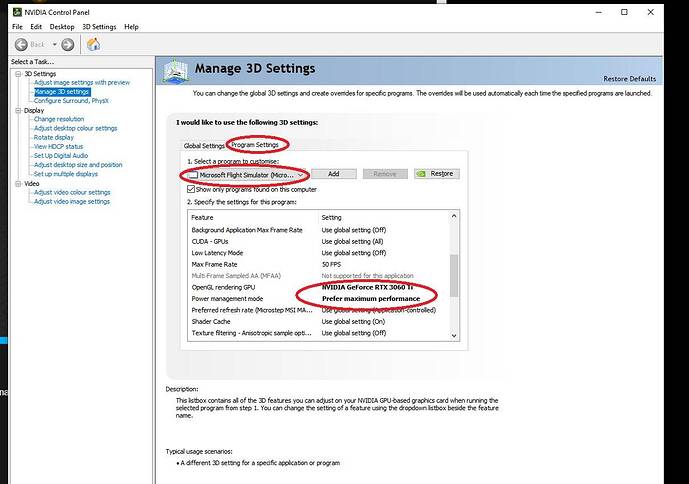Select the Shader Cache setting value
Image resolution: width=689 pixels, height=484 pixels.
[353, 321]
